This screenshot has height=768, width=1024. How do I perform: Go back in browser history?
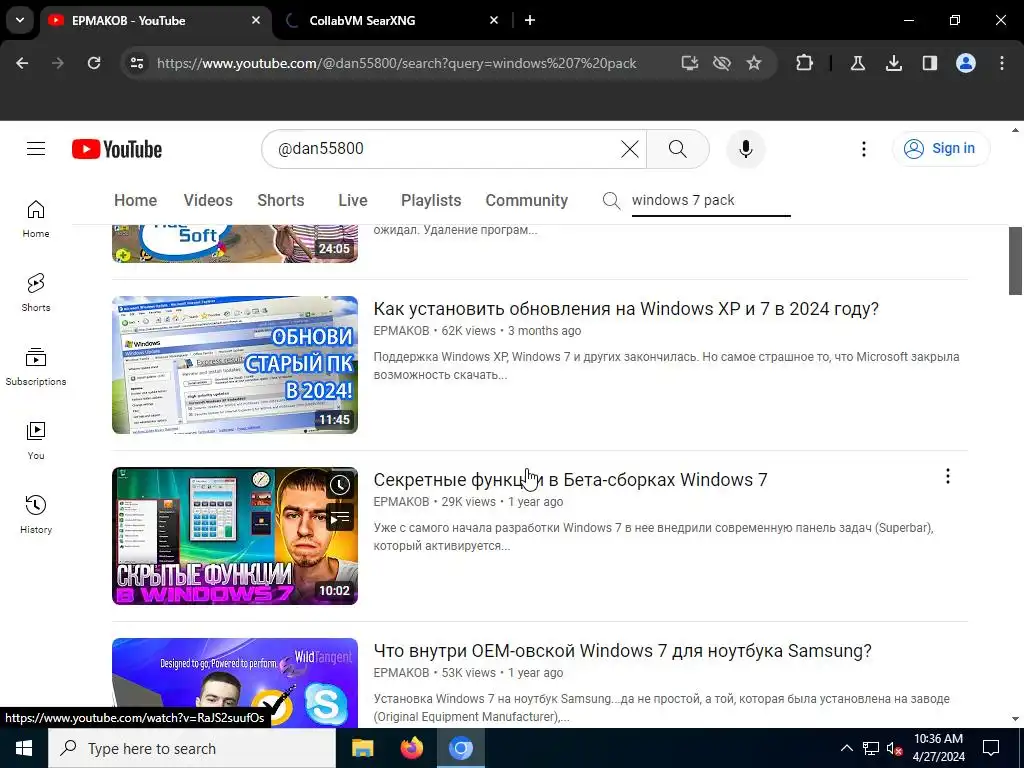pos(22,63)
